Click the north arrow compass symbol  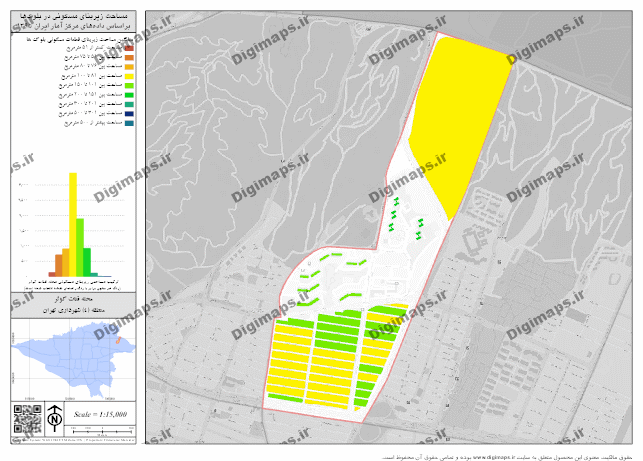point(55,416)
